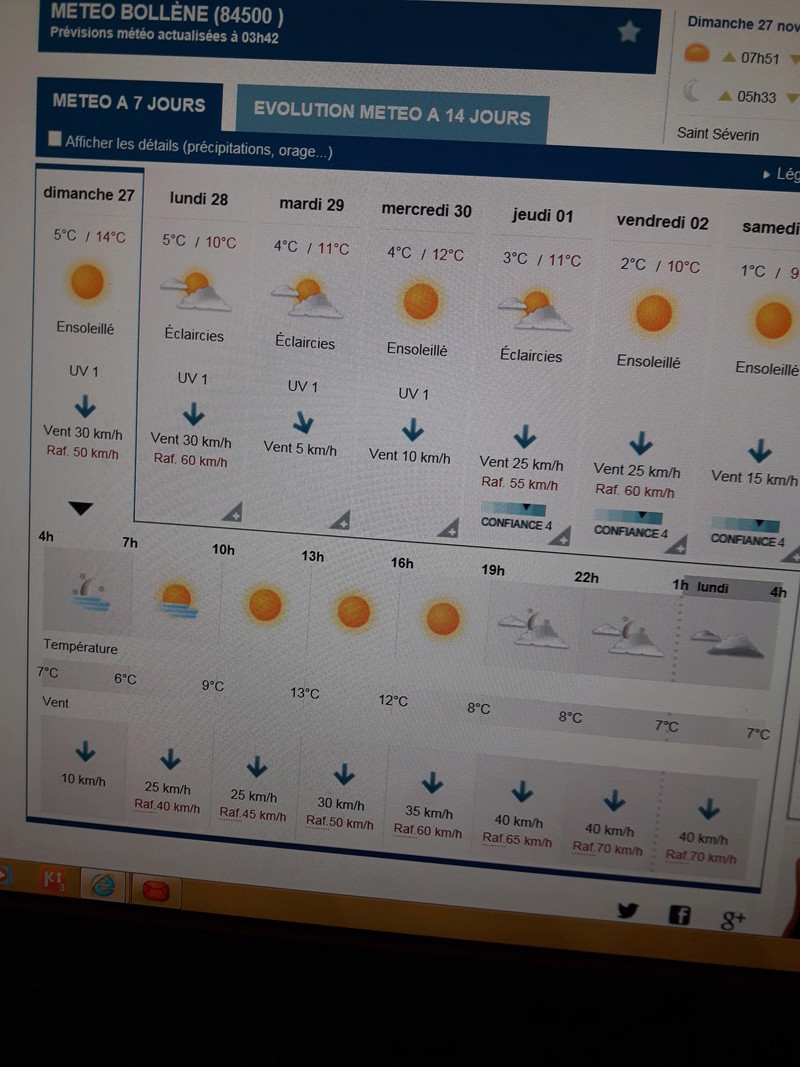This screenshot has width=800, height=1067.
Task: Open the Légende disclosure link
Action: [782, 174]
